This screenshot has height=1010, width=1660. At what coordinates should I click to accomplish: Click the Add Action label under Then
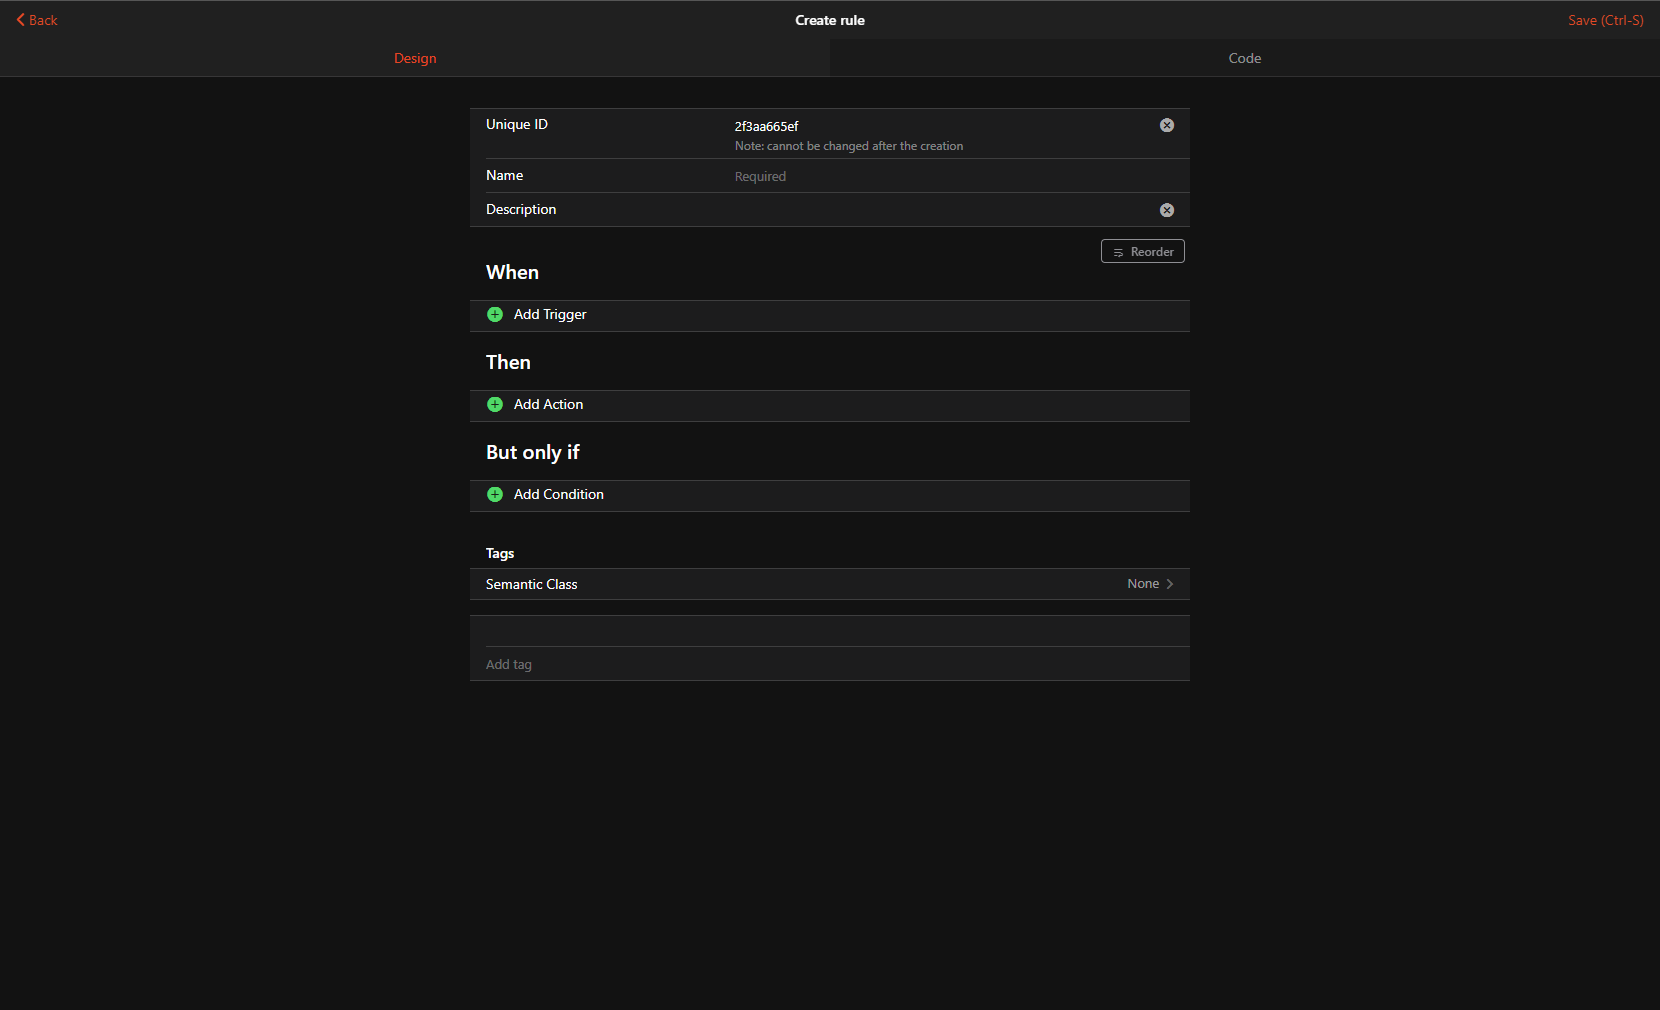[548, 404]
